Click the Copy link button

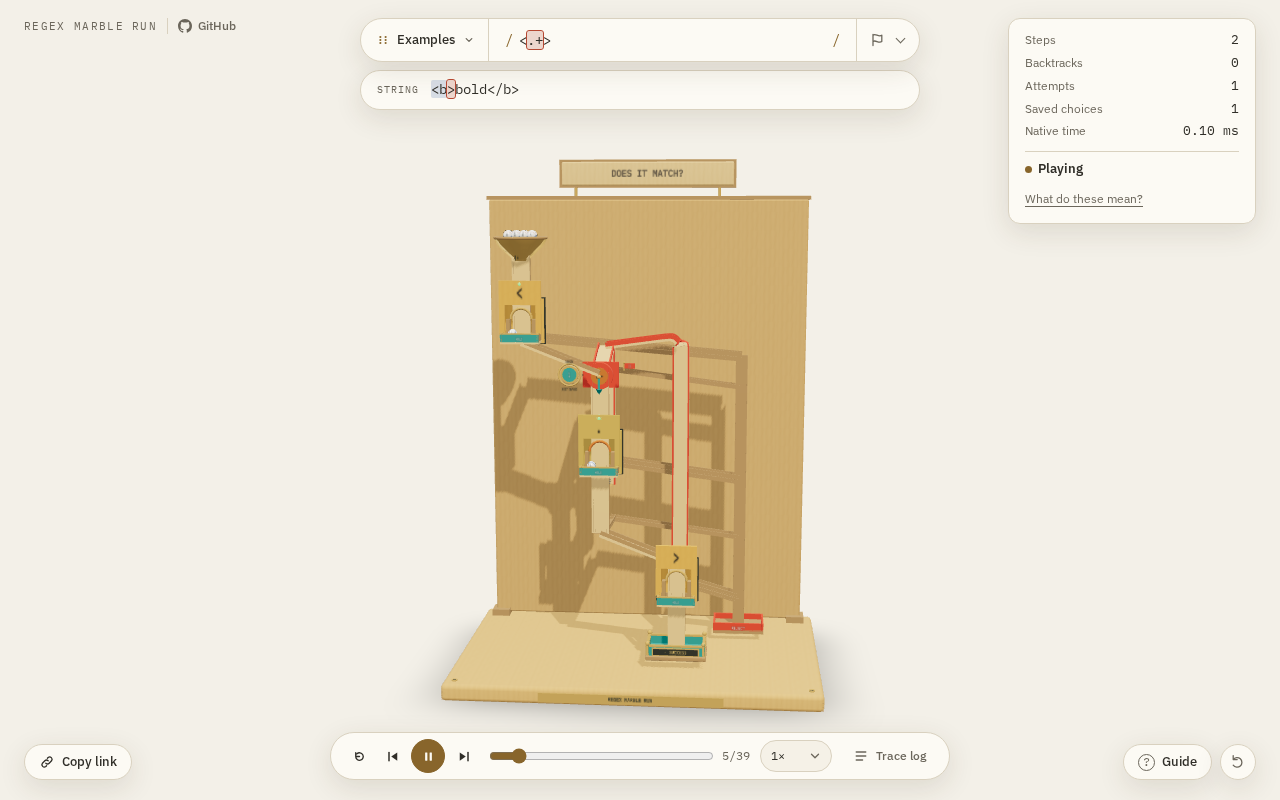pyautogui.click(x=78, y=762)
